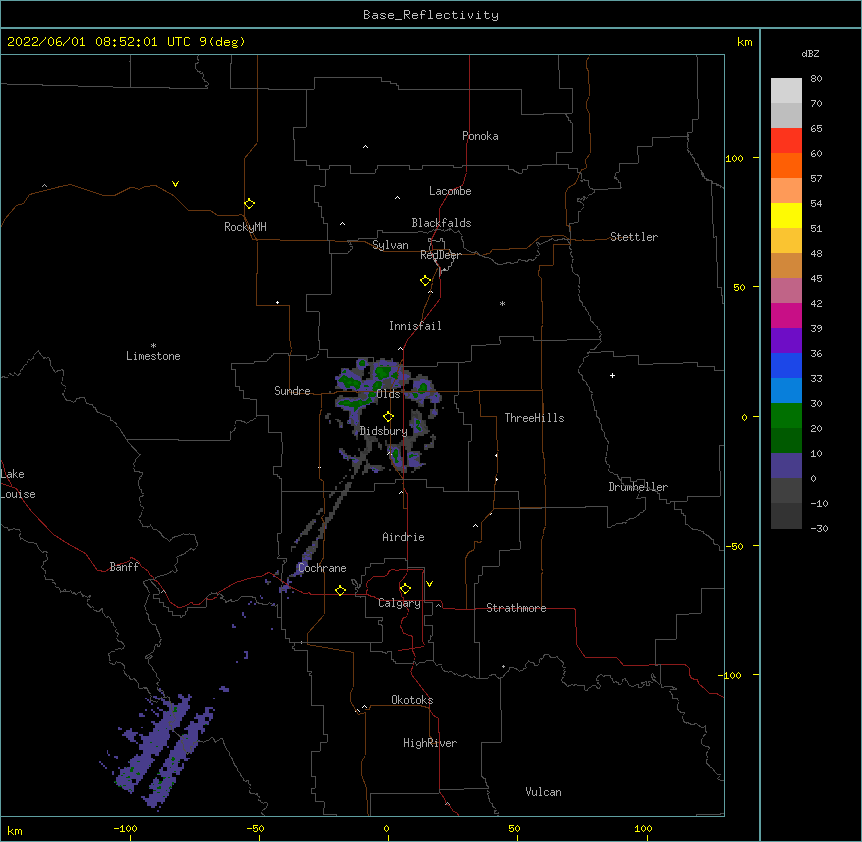Click the RockyMH city label
Viewport: 862px width, 842px height.
pyautogui.click(x=245, y=227)
